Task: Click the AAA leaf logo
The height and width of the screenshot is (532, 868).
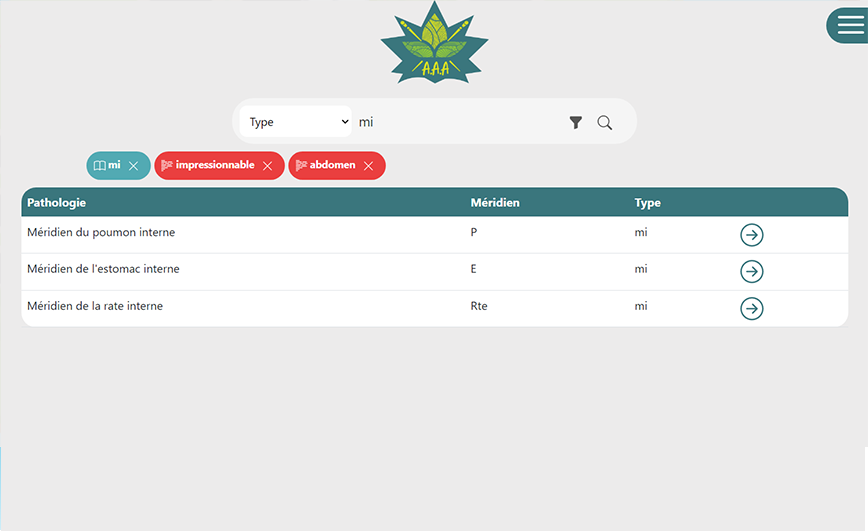Action: pos(434,44)
